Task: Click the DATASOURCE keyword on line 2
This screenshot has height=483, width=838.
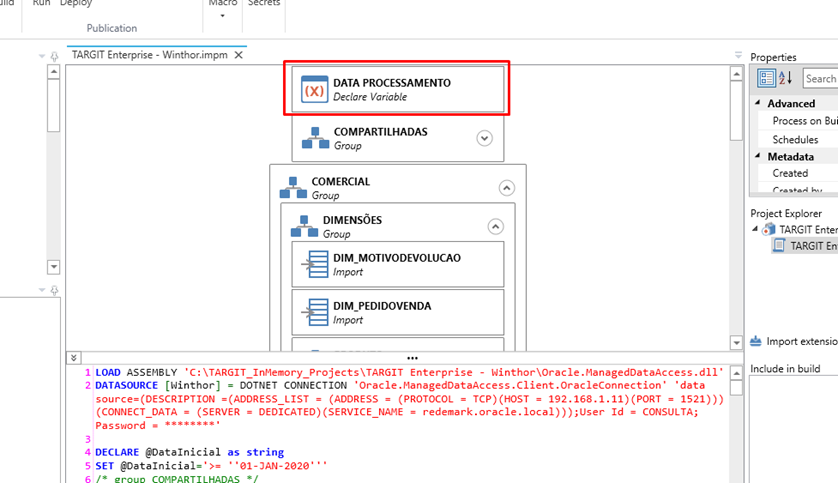Action: [126, 385]
